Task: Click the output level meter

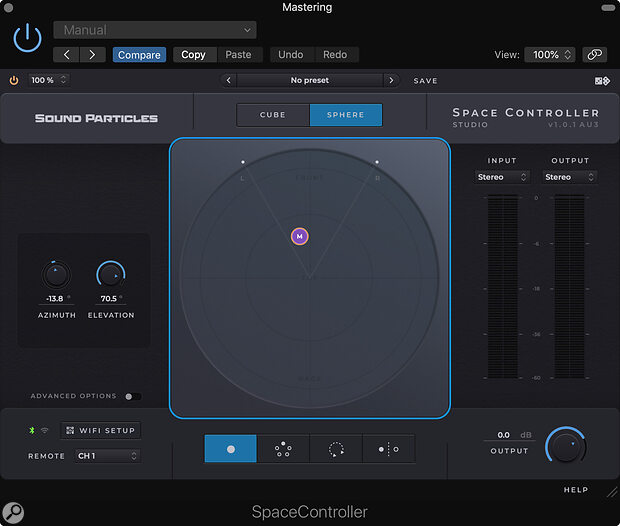Action: pos(569,287)
